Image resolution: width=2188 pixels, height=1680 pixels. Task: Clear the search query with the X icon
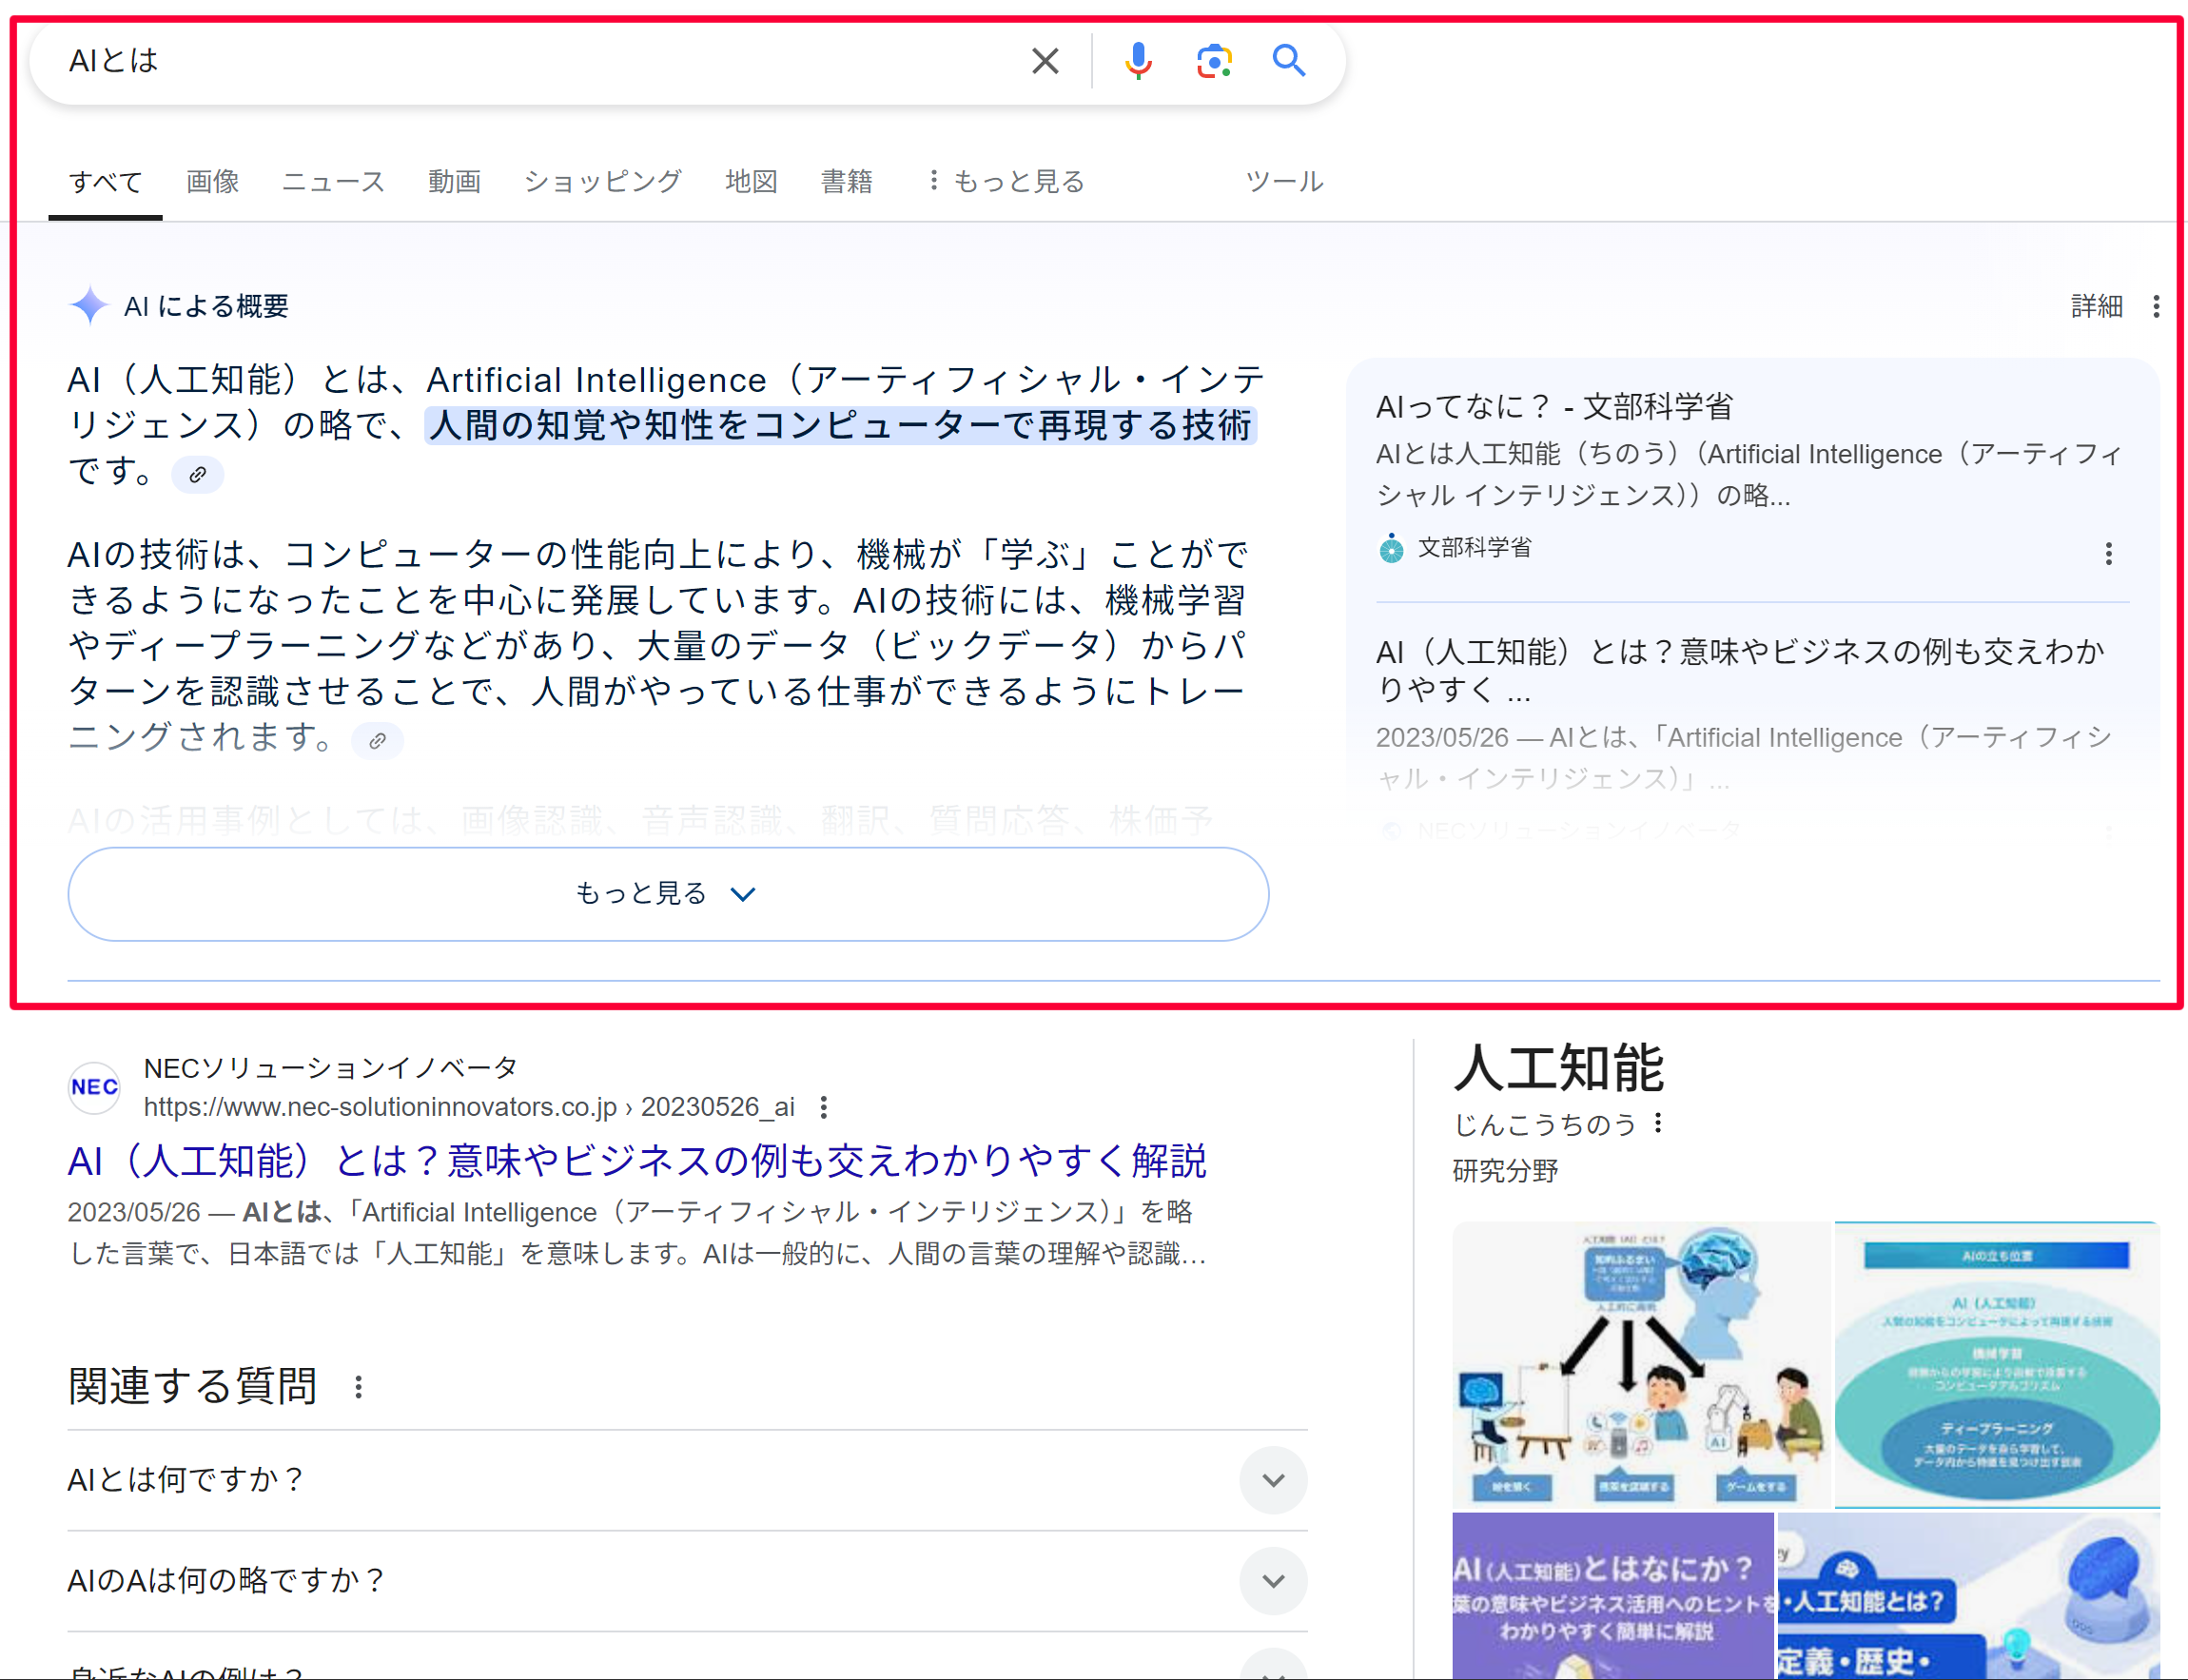[1044, 61]
